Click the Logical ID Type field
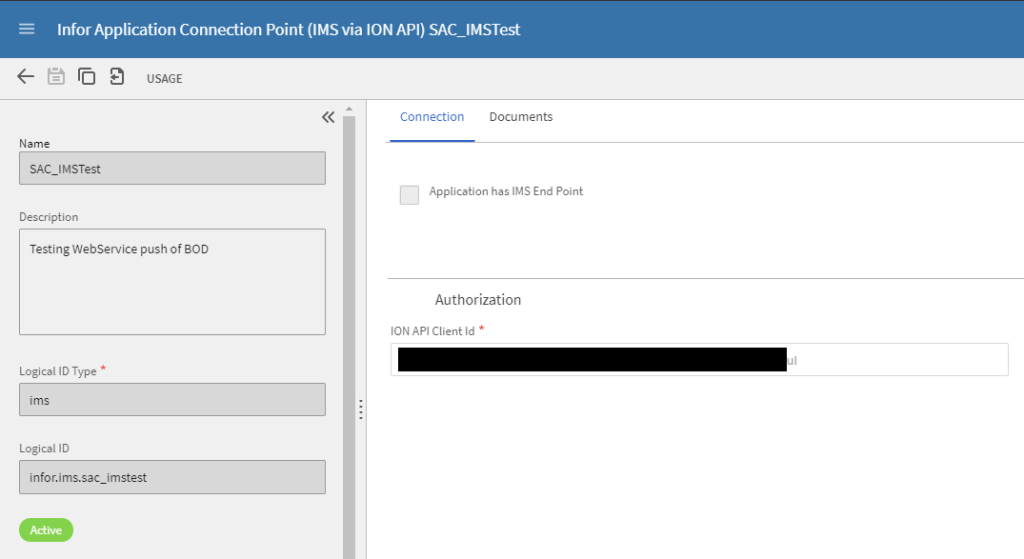 172,400
